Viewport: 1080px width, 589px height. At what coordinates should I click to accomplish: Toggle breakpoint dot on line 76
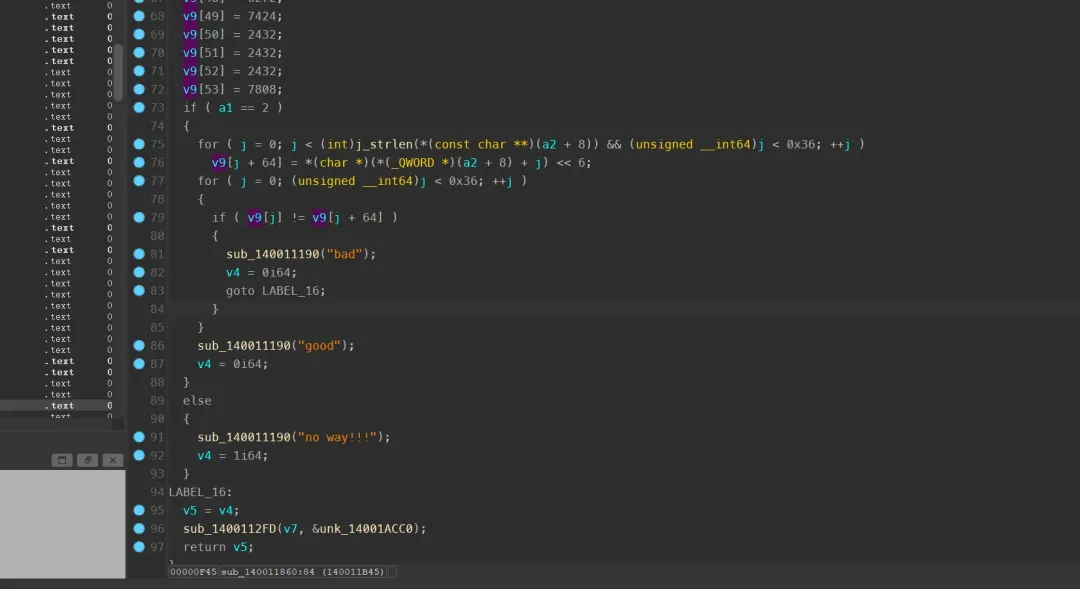click(139, 163)
